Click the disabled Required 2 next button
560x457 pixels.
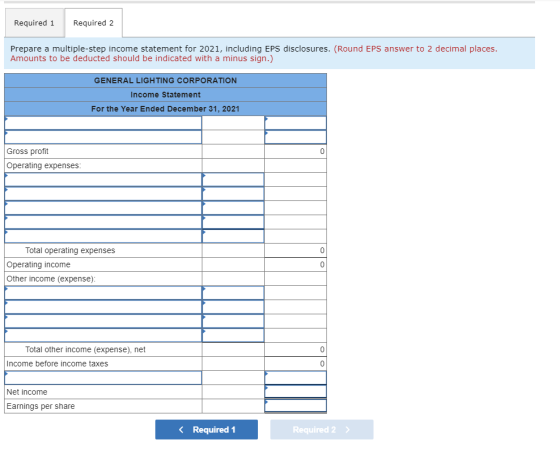pos(322,430)
